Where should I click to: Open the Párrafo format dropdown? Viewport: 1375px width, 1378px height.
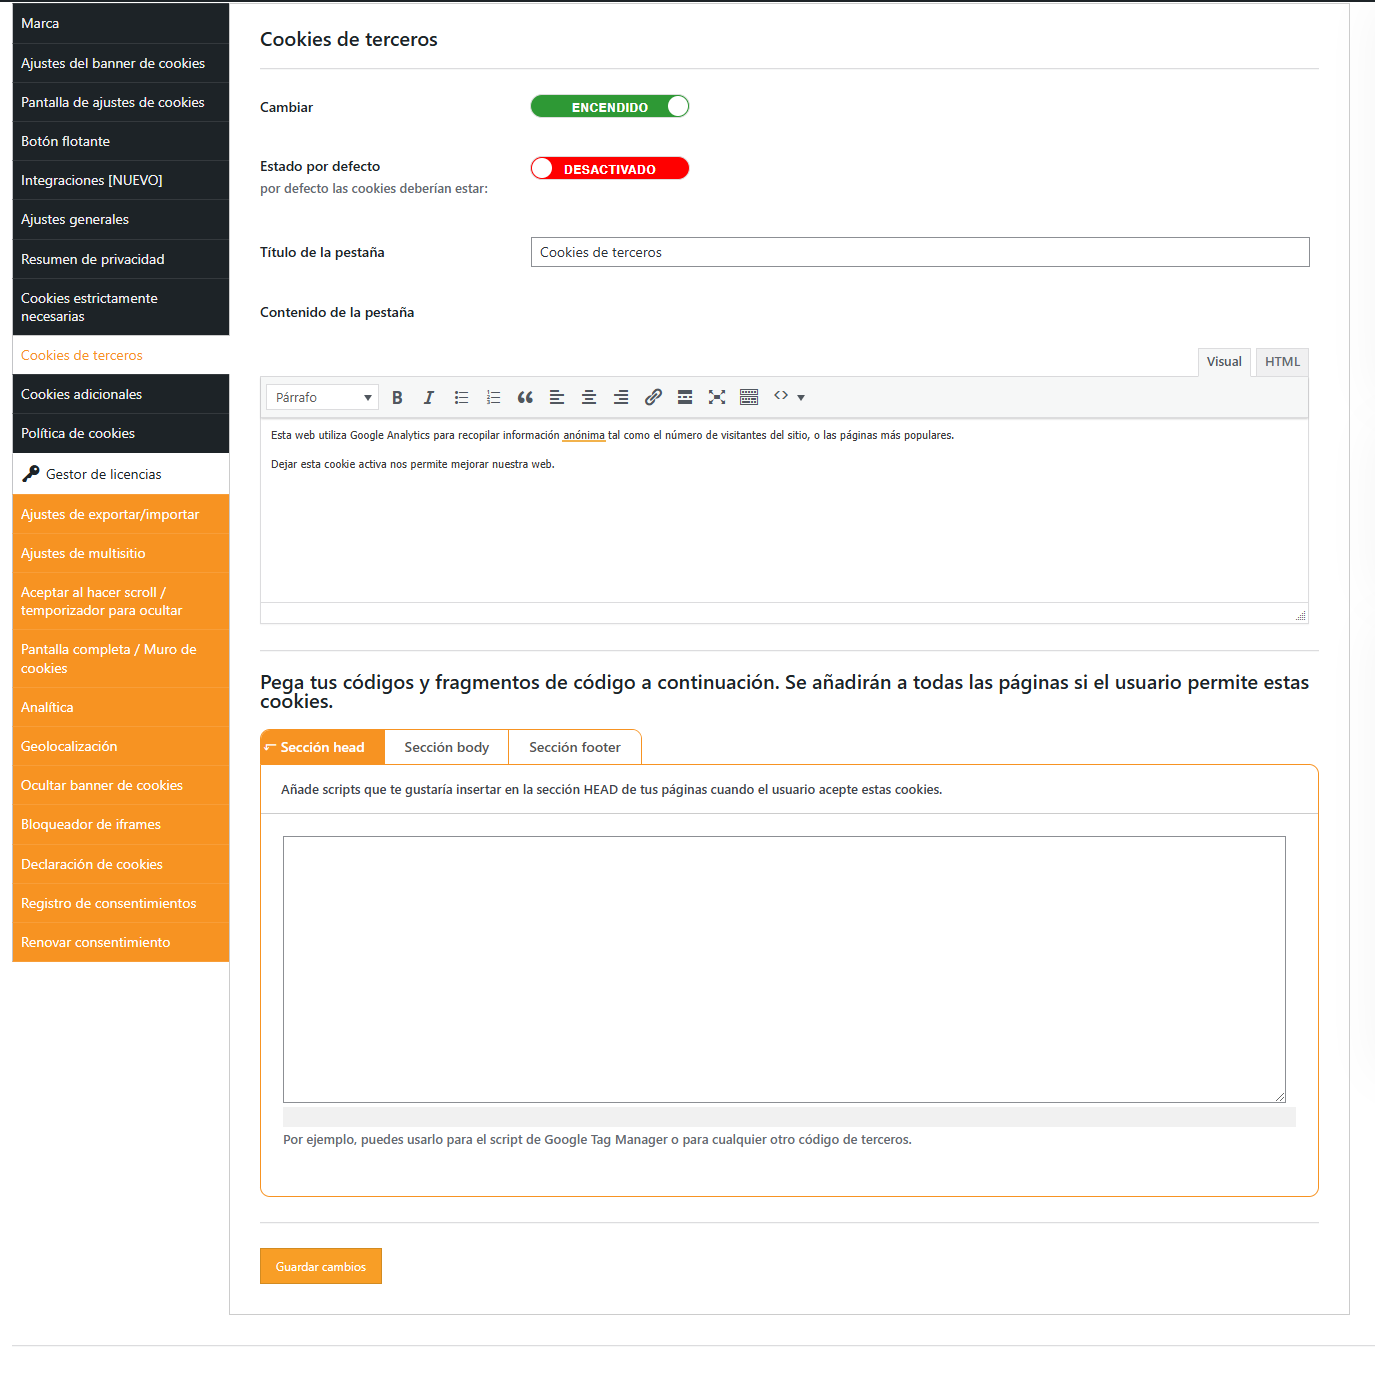tap(323, 397)
